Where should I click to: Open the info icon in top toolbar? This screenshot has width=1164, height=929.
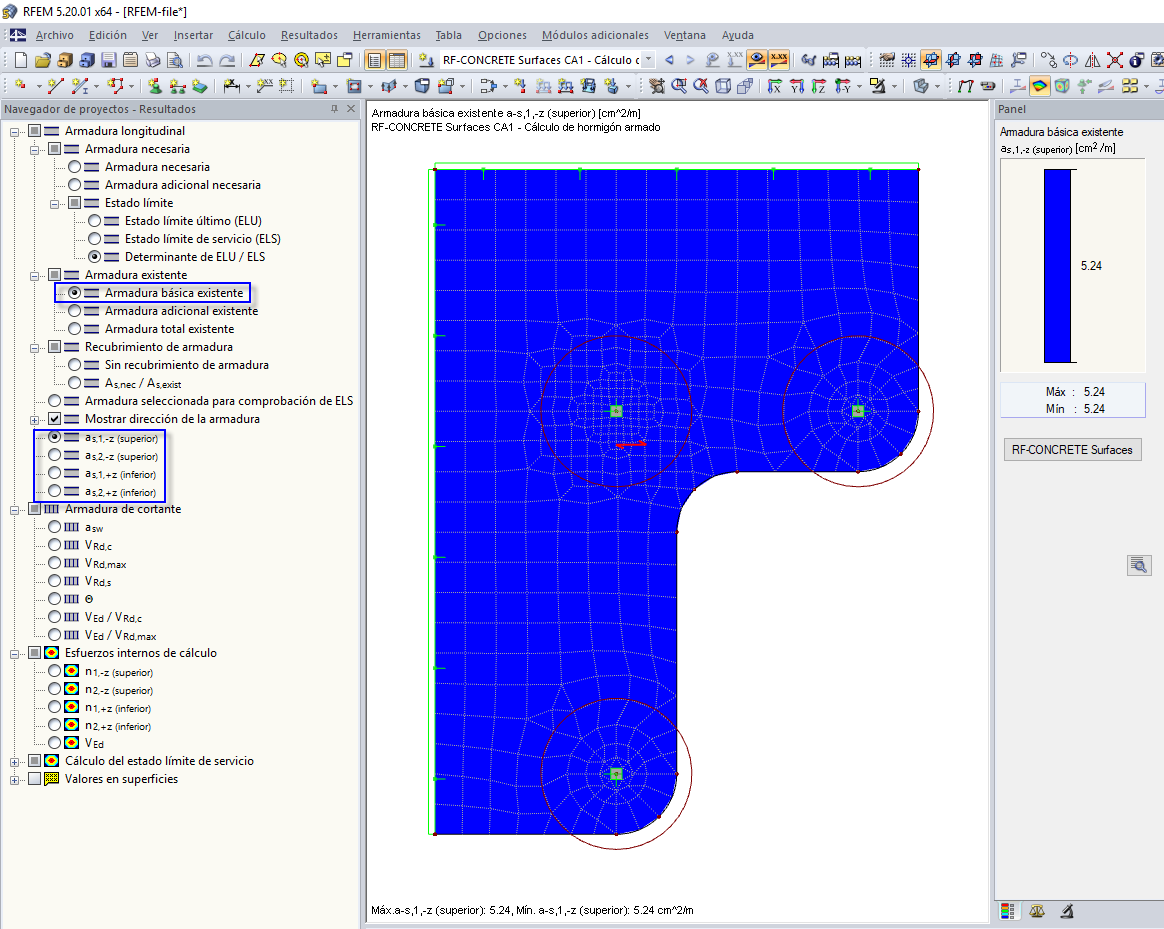click(x=1136, y=60)
